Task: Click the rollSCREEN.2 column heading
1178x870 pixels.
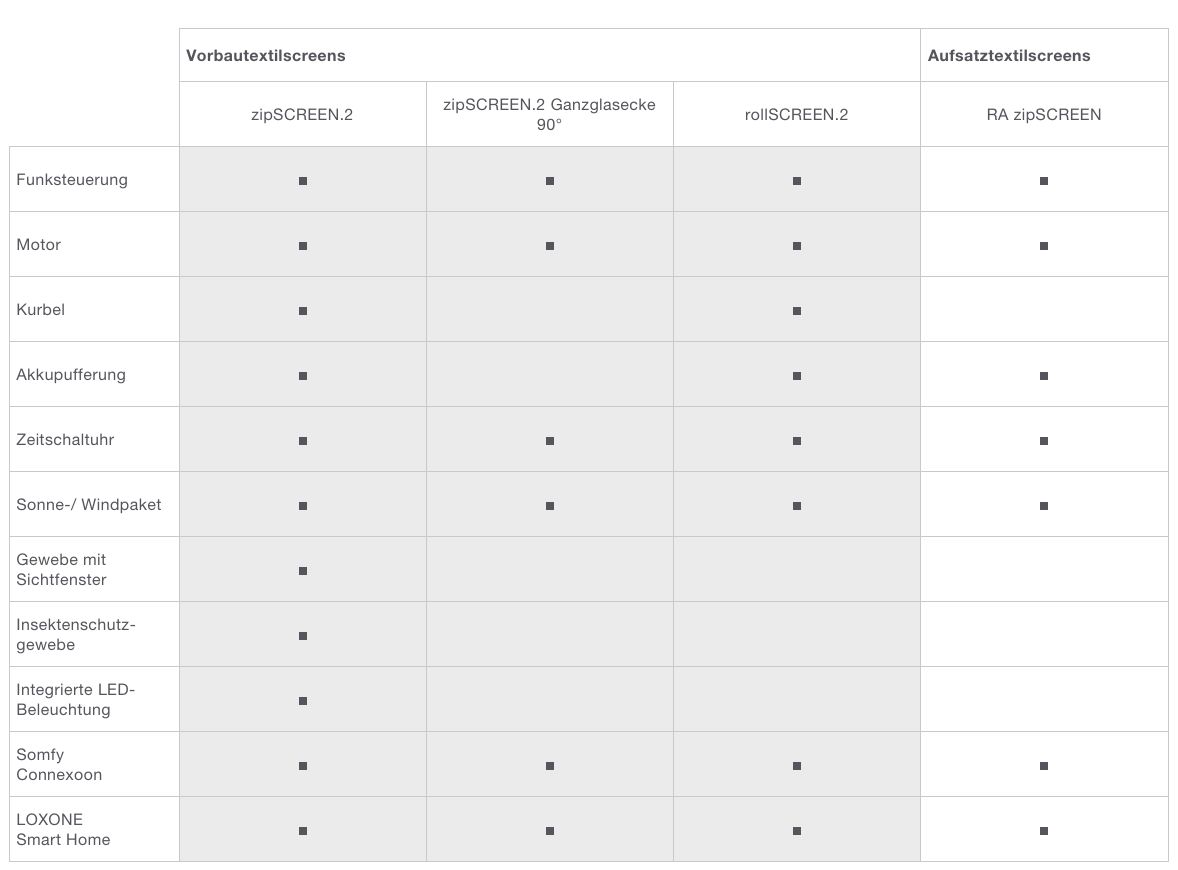Action: pyautogui.click(x=796, y=114)
